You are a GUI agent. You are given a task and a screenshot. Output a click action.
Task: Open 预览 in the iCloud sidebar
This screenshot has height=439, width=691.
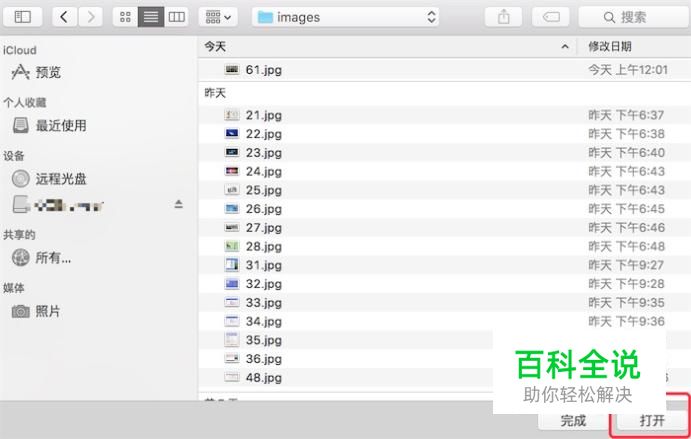pos(47,72)
